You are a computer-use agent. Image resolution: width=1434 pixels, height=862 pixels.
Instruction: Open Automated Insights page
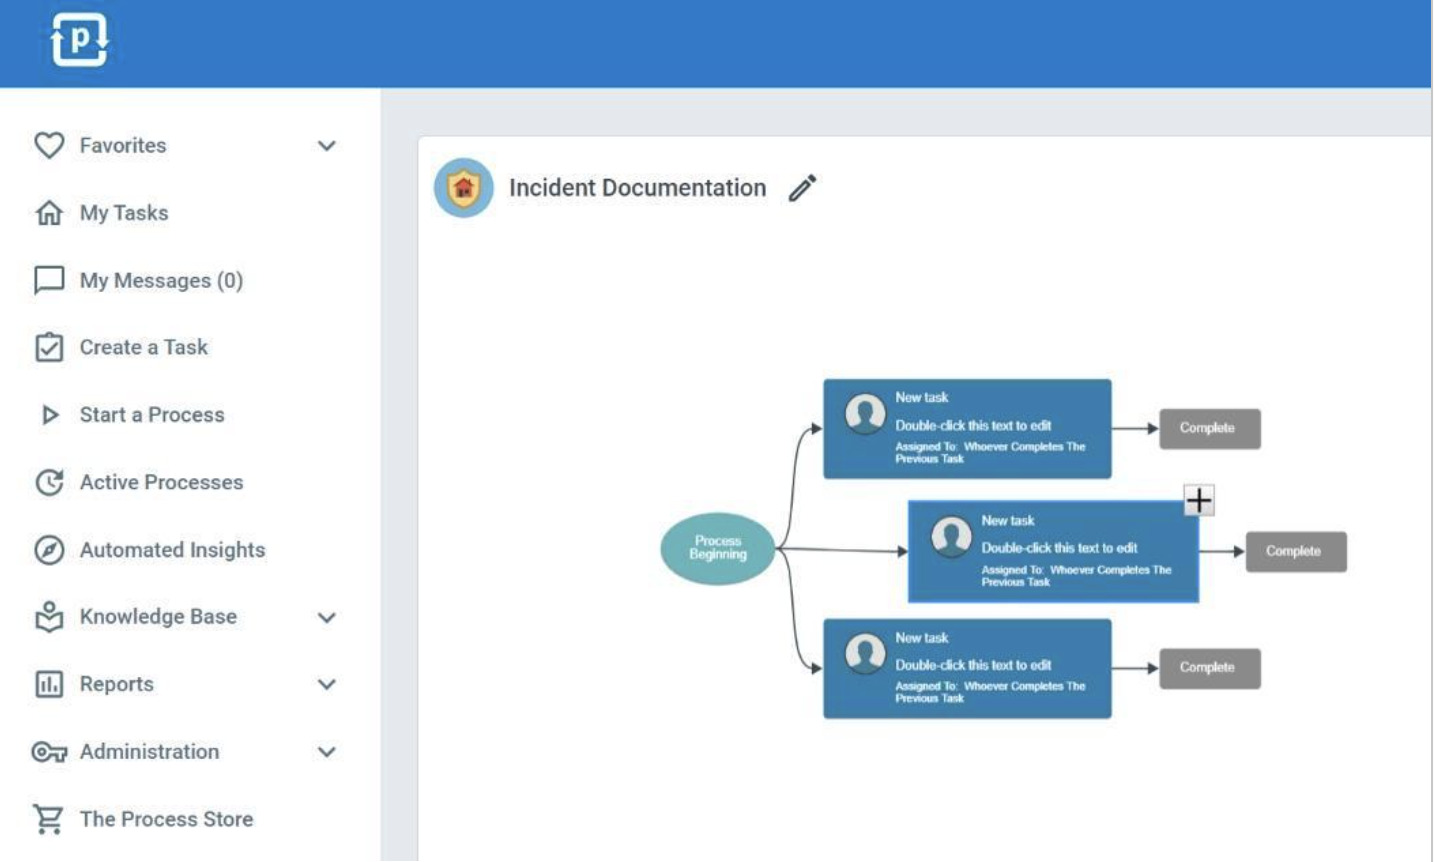pos(172,550)
